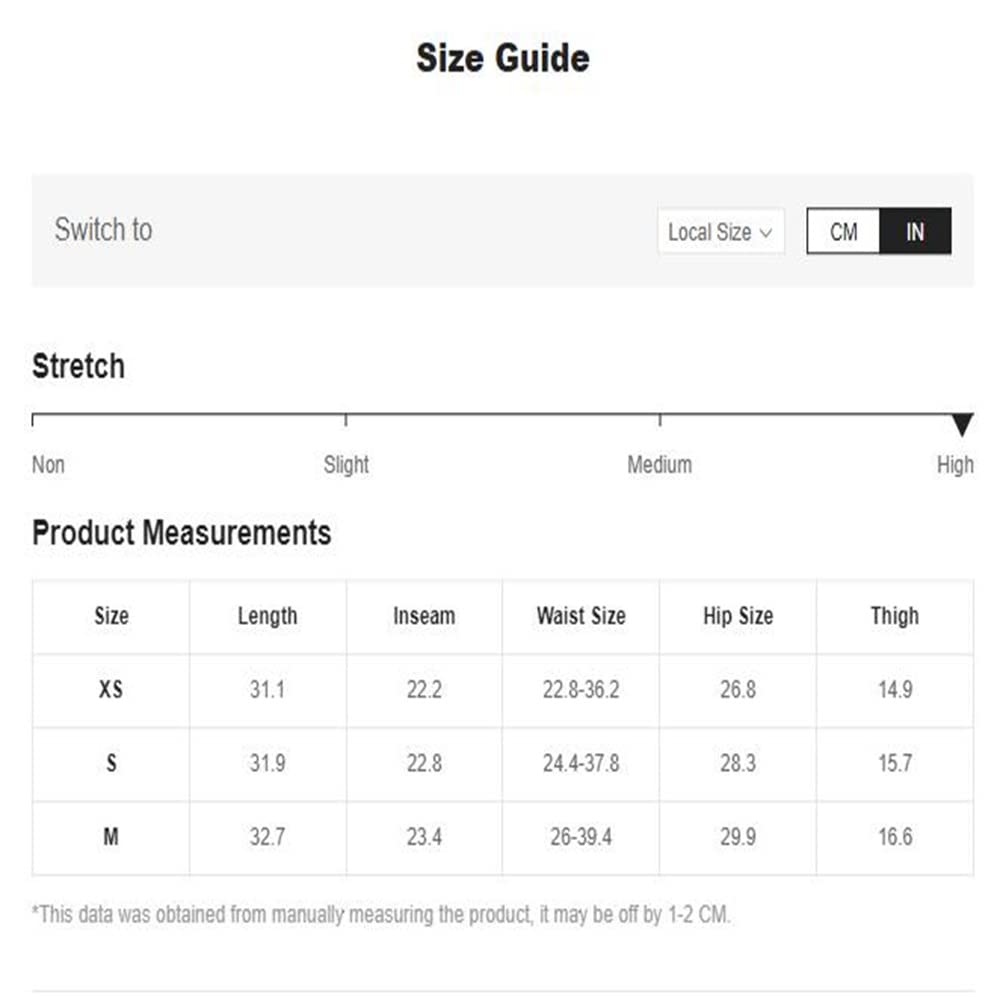
Task: Click the Length column header
Action: (x=268, y=616)
